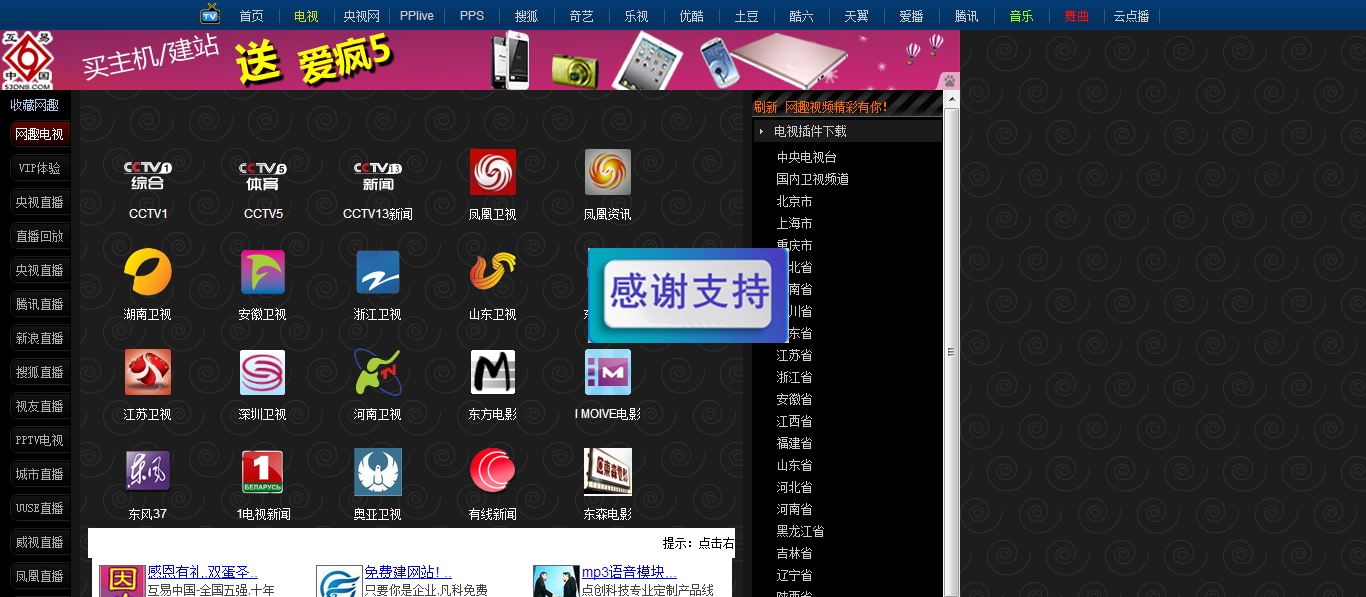The image size is (1366, 597).
Task: Open the 1电视新闻 channel icon
Action: (x=263, y=472)
